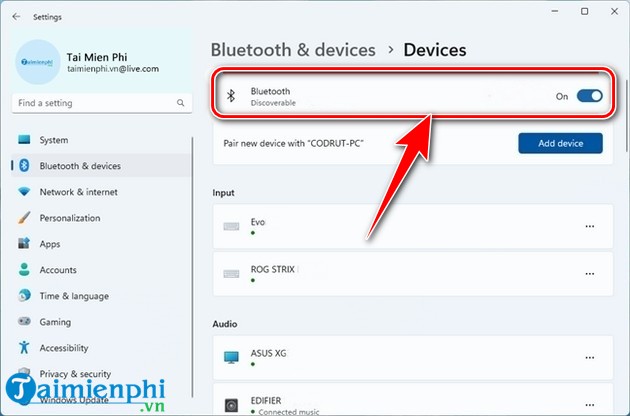Open Time & language settings
This screenshot has width=630, height=416.
102,296
